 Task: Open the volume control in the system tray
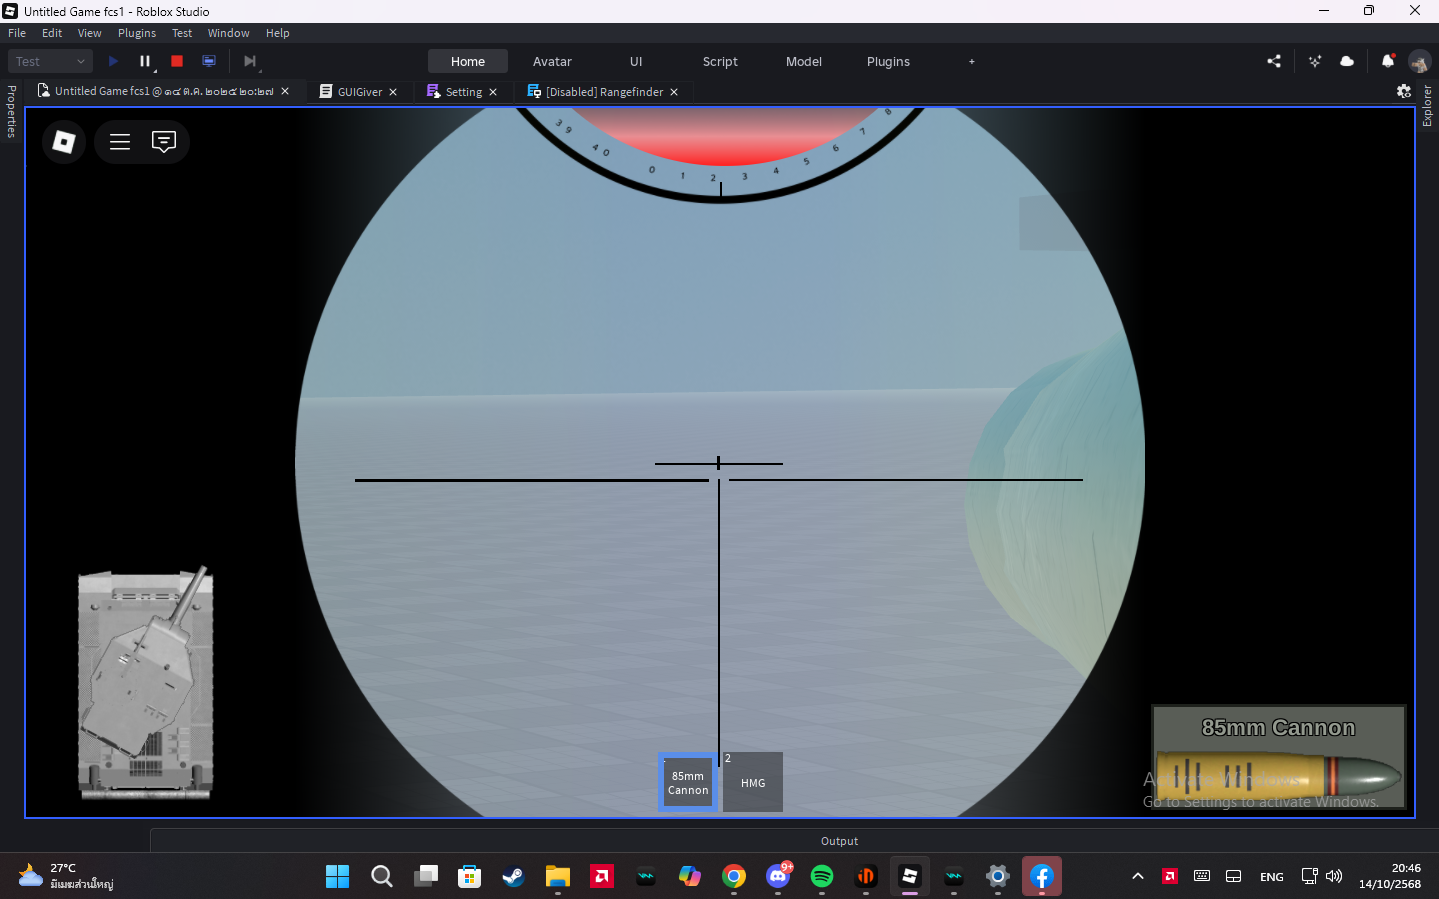coord(1334,876)
